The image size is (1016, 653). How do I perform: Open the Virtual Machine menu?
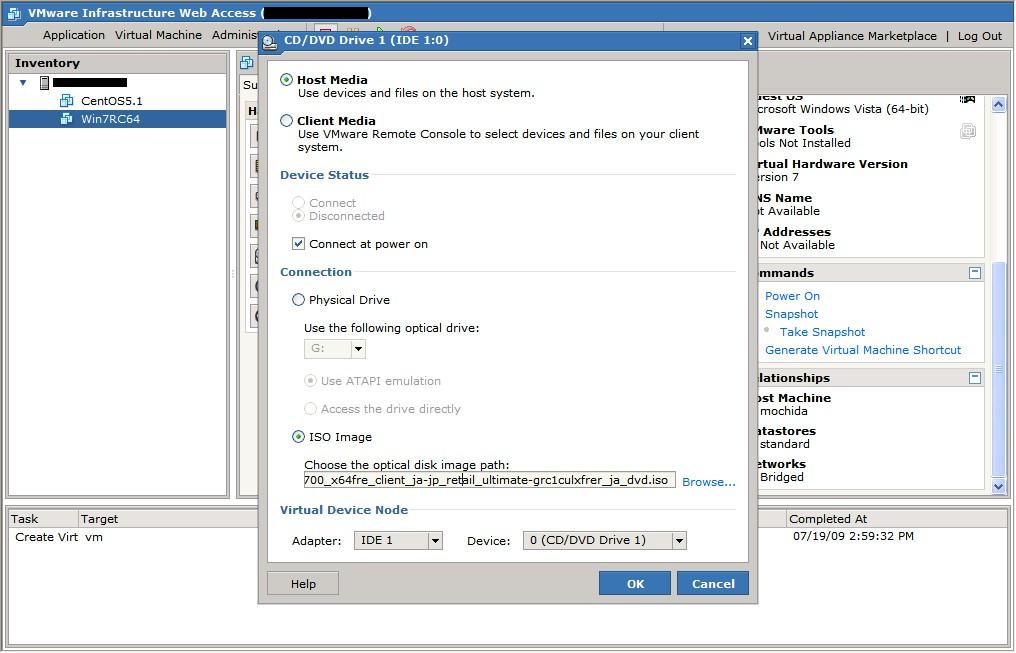[x=158, y=35]
